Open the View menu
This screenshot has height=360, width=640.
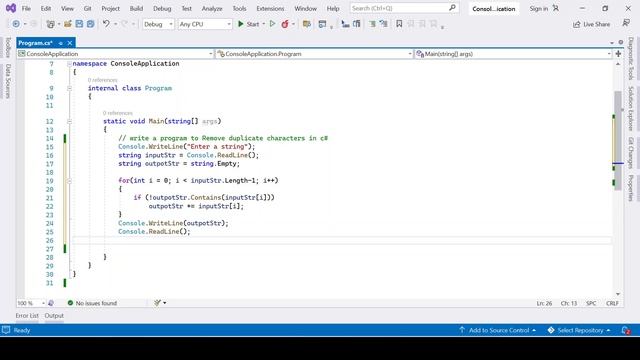[x=67, y=8]
